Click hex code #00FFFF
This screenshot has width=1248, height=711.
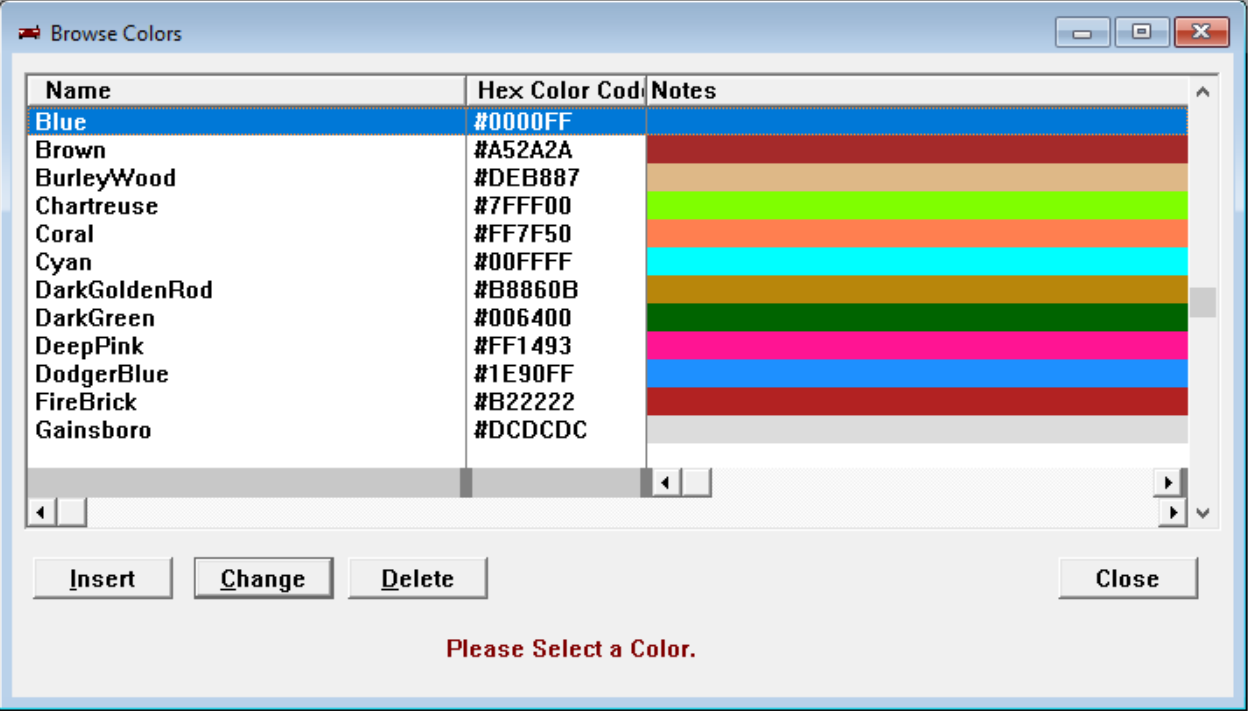click(x=522, y=262)
